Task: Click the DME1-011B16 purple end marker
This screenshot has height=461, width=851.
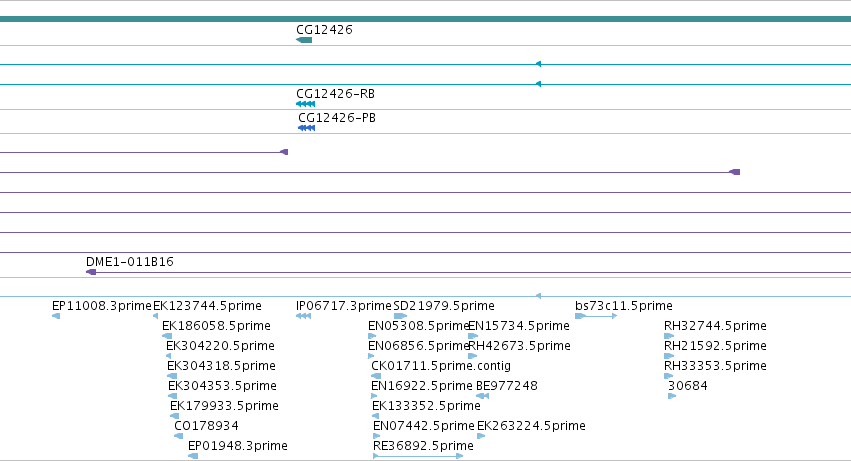Action: click(x=91, y=272)
